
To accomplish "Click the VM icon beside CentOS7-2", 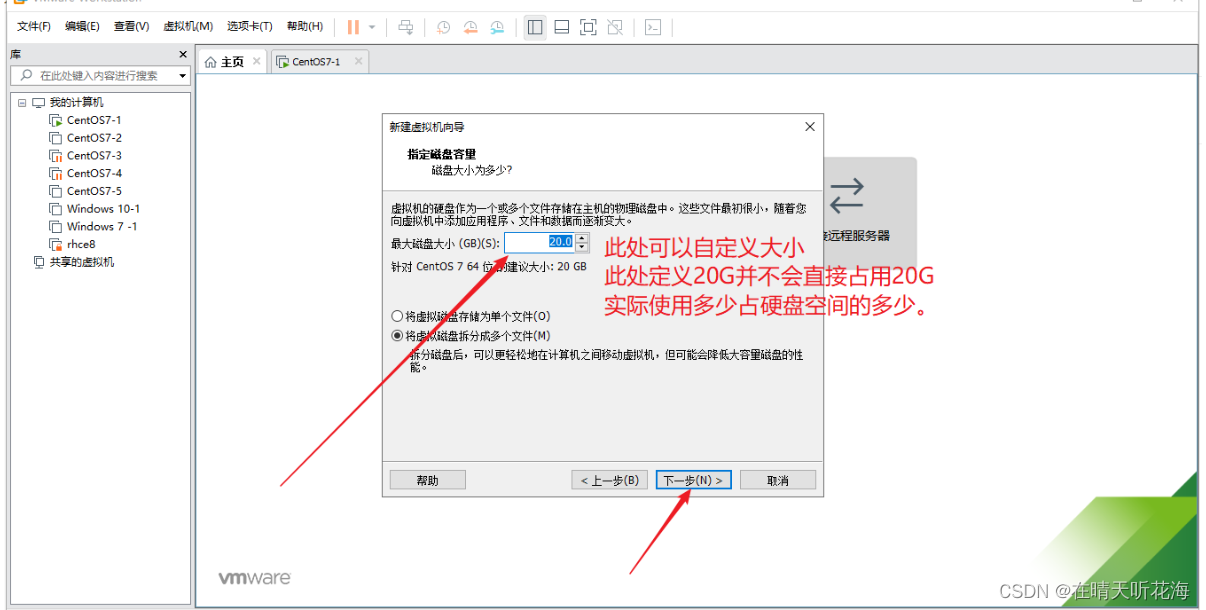I will pos(56,138).
